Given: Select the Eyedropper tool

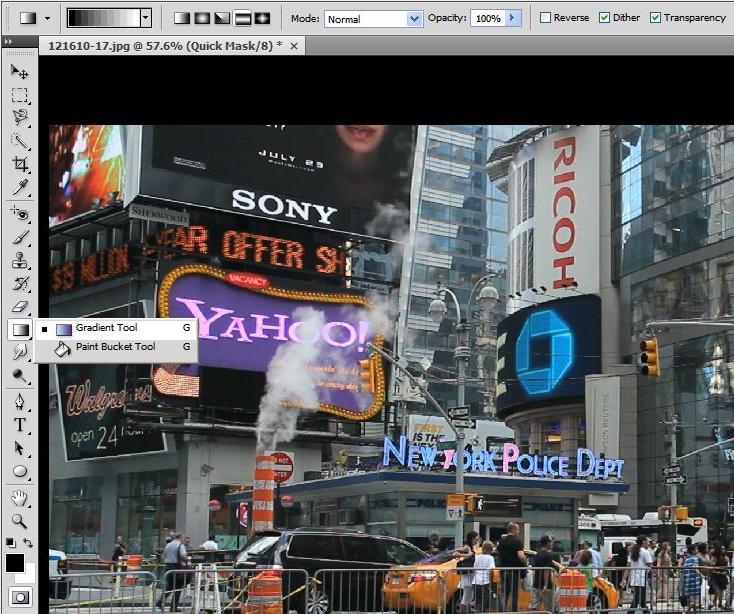Looking at the screenshot, I should [19, 187].
